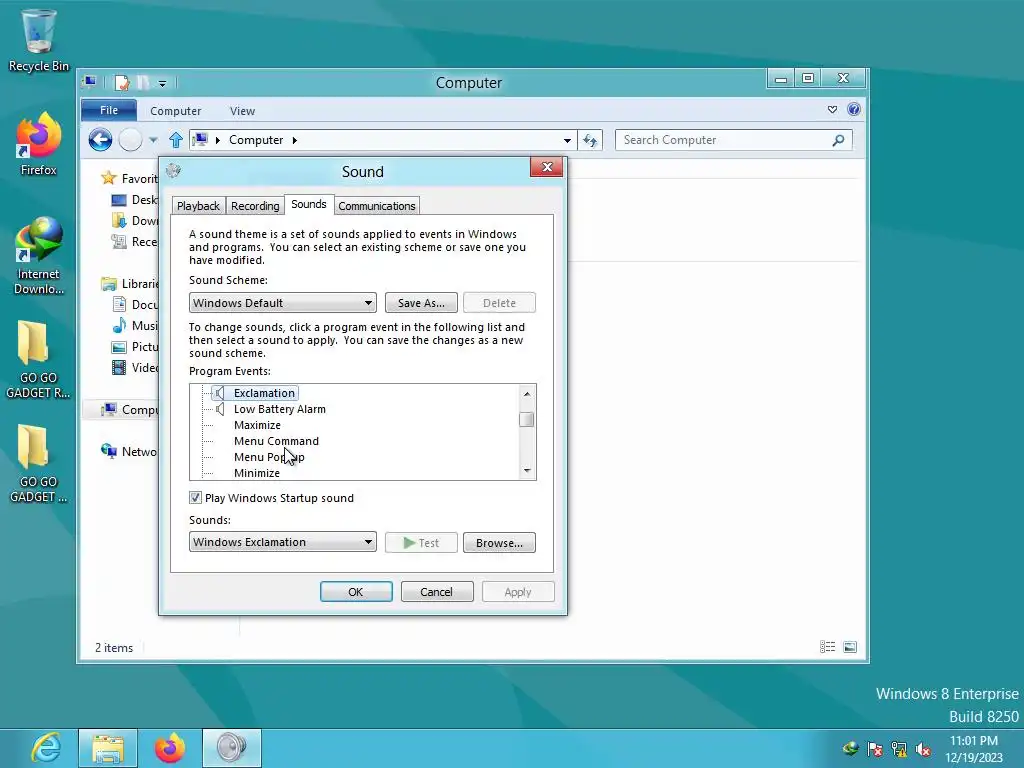Expand the Explorer ribbon chevron

(832, 110)
